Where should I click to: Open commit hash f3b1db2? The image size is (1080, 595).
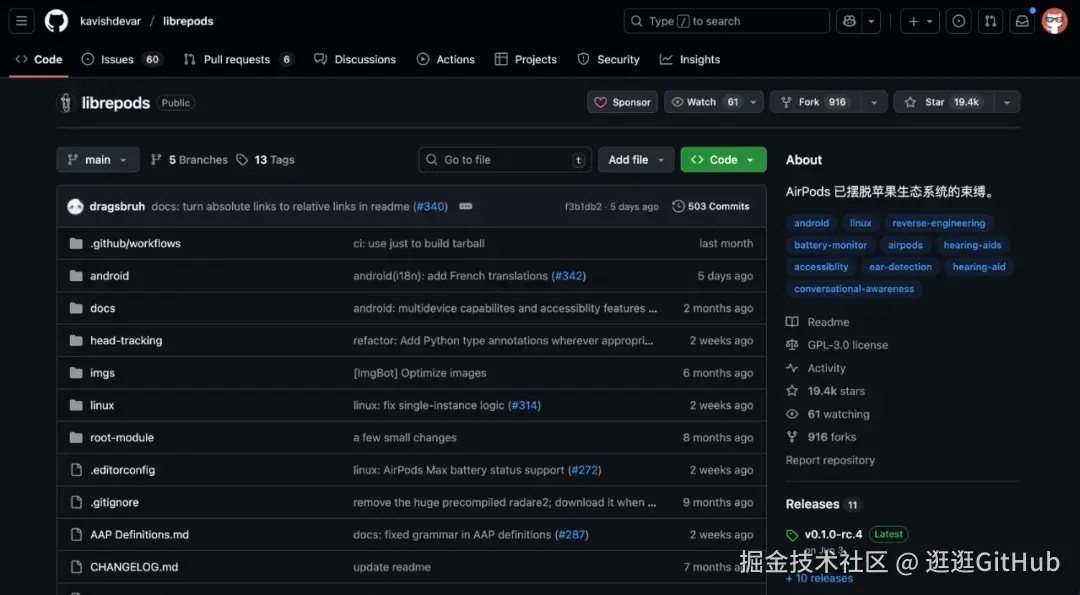pos(583,207)
